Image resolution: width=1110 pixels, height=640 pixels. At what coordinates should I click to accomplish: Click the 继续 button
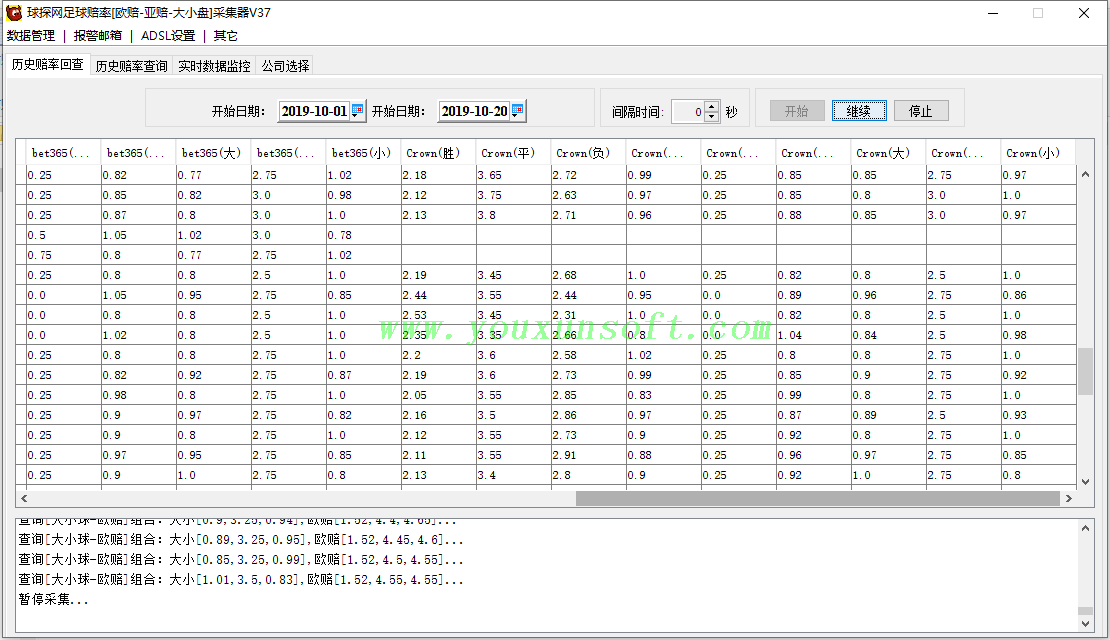point(859,111)
